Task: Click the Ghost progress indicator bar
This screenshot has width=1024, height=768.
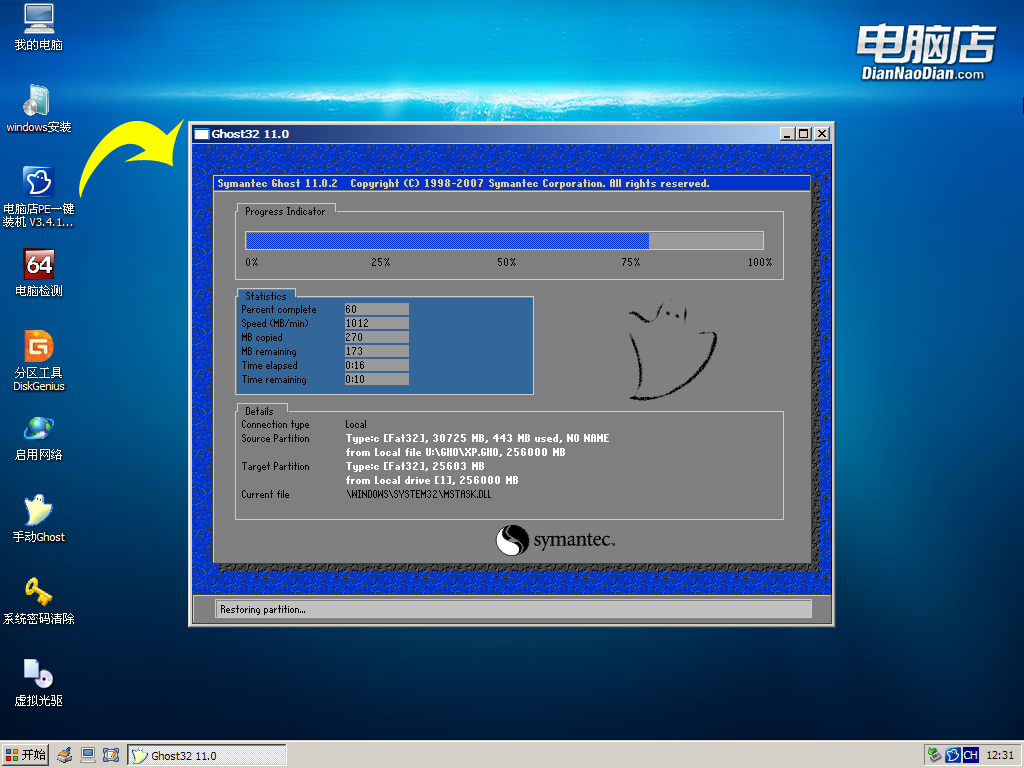Action: 504,241
